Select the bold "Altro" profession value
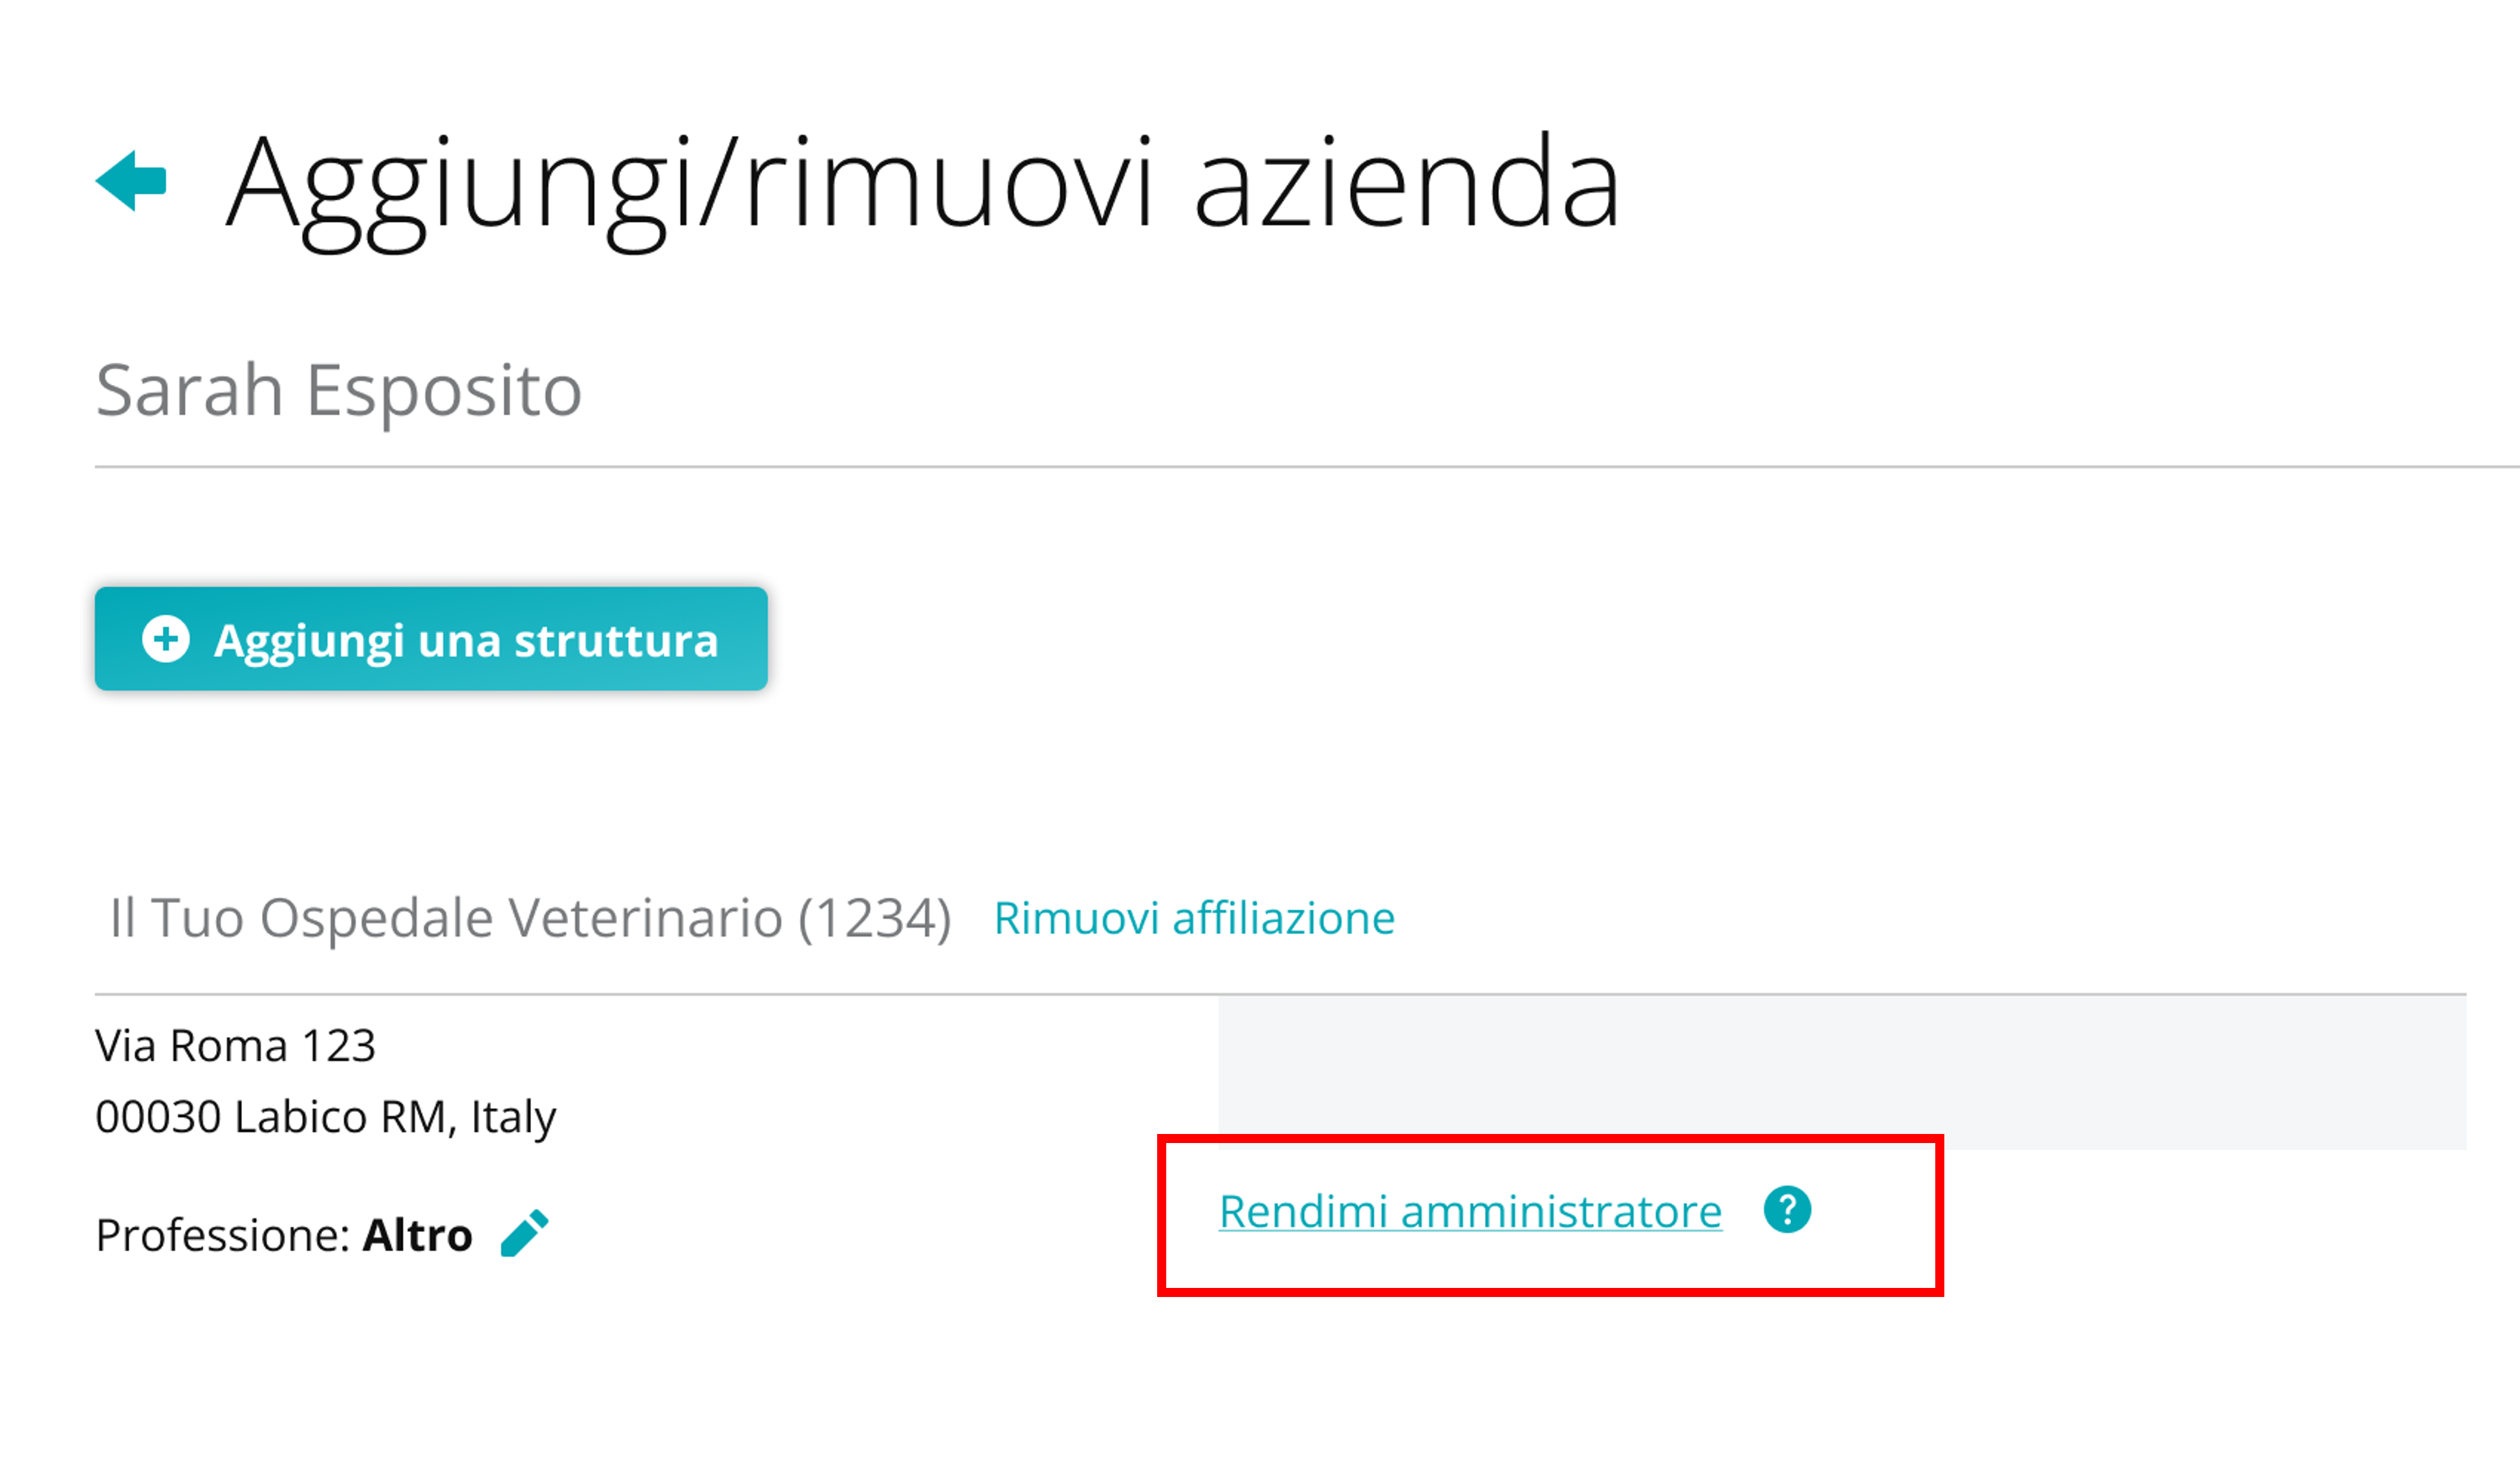The height and width of the screenshot is (1482, 2520). pos(417,1236)
